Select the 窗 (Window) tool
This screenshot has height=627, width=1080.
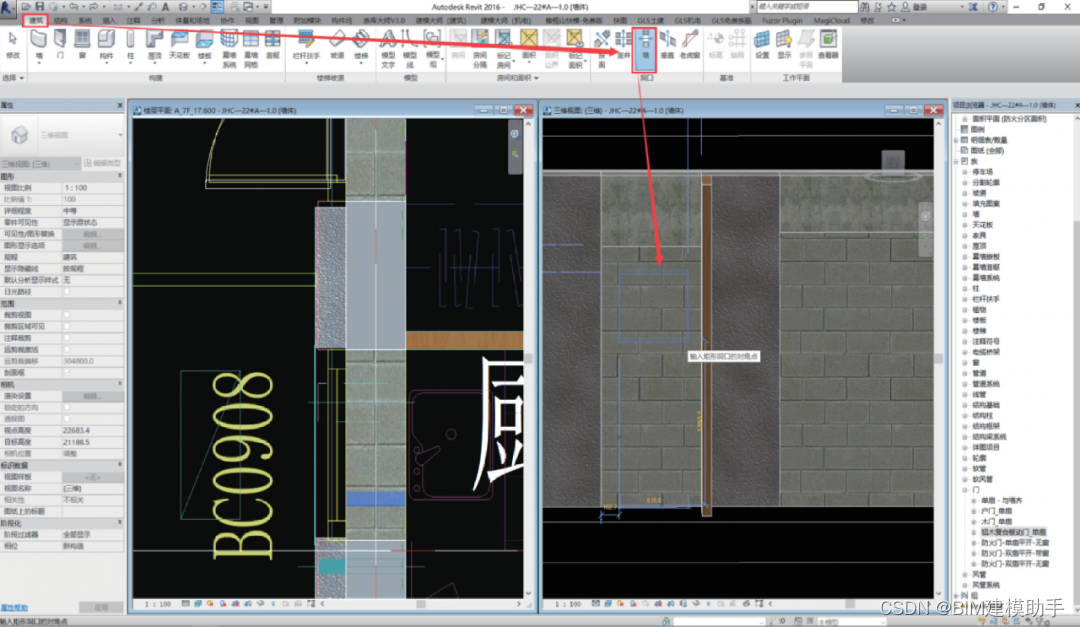83,45
